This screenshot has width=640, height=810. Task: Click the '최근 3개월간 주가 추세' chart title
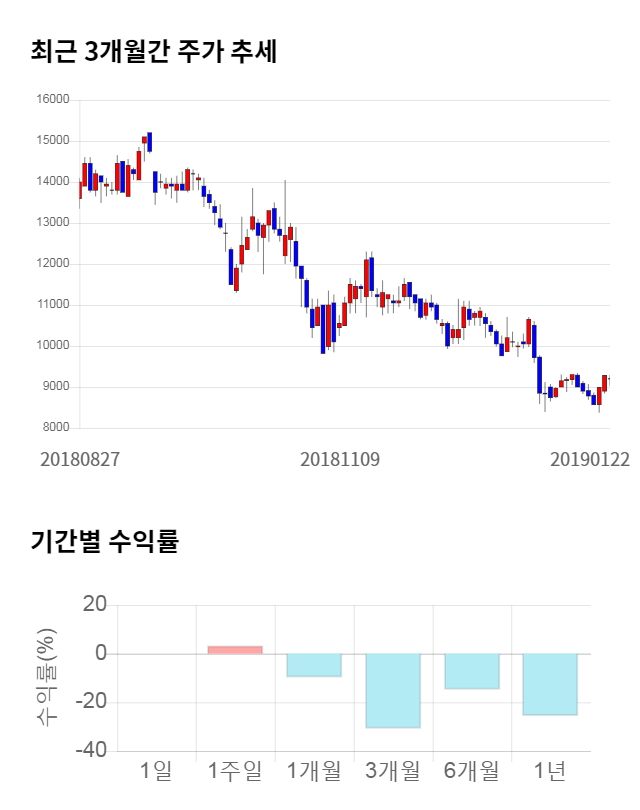(x=154, y=51)
